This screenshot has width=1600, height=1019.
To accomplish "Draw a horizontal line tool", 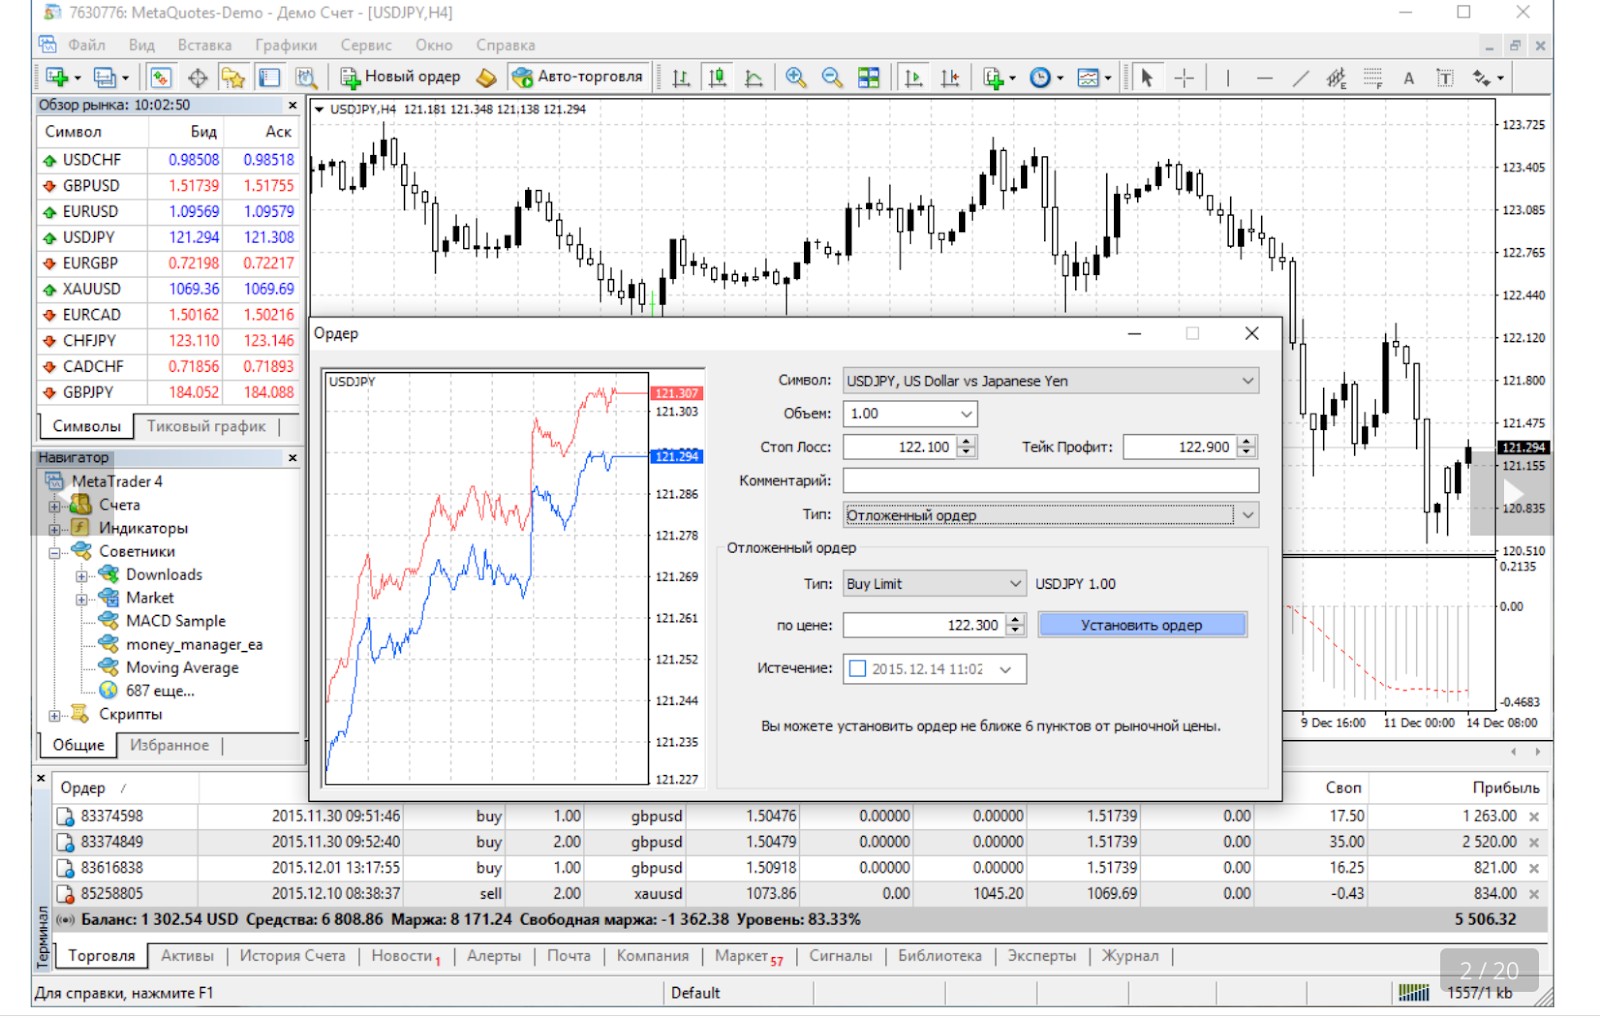I will (x=1264, y=77).
